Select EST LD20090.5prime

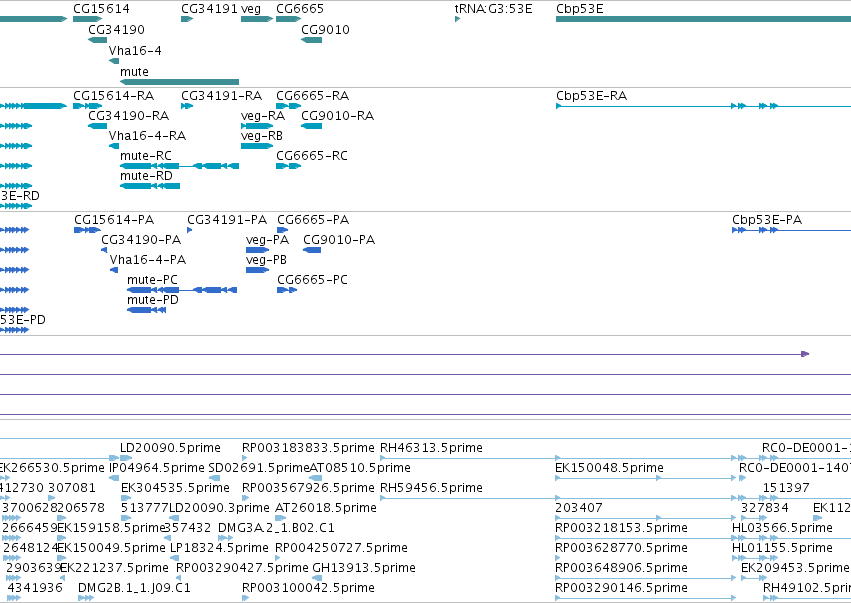coord(170,448)
